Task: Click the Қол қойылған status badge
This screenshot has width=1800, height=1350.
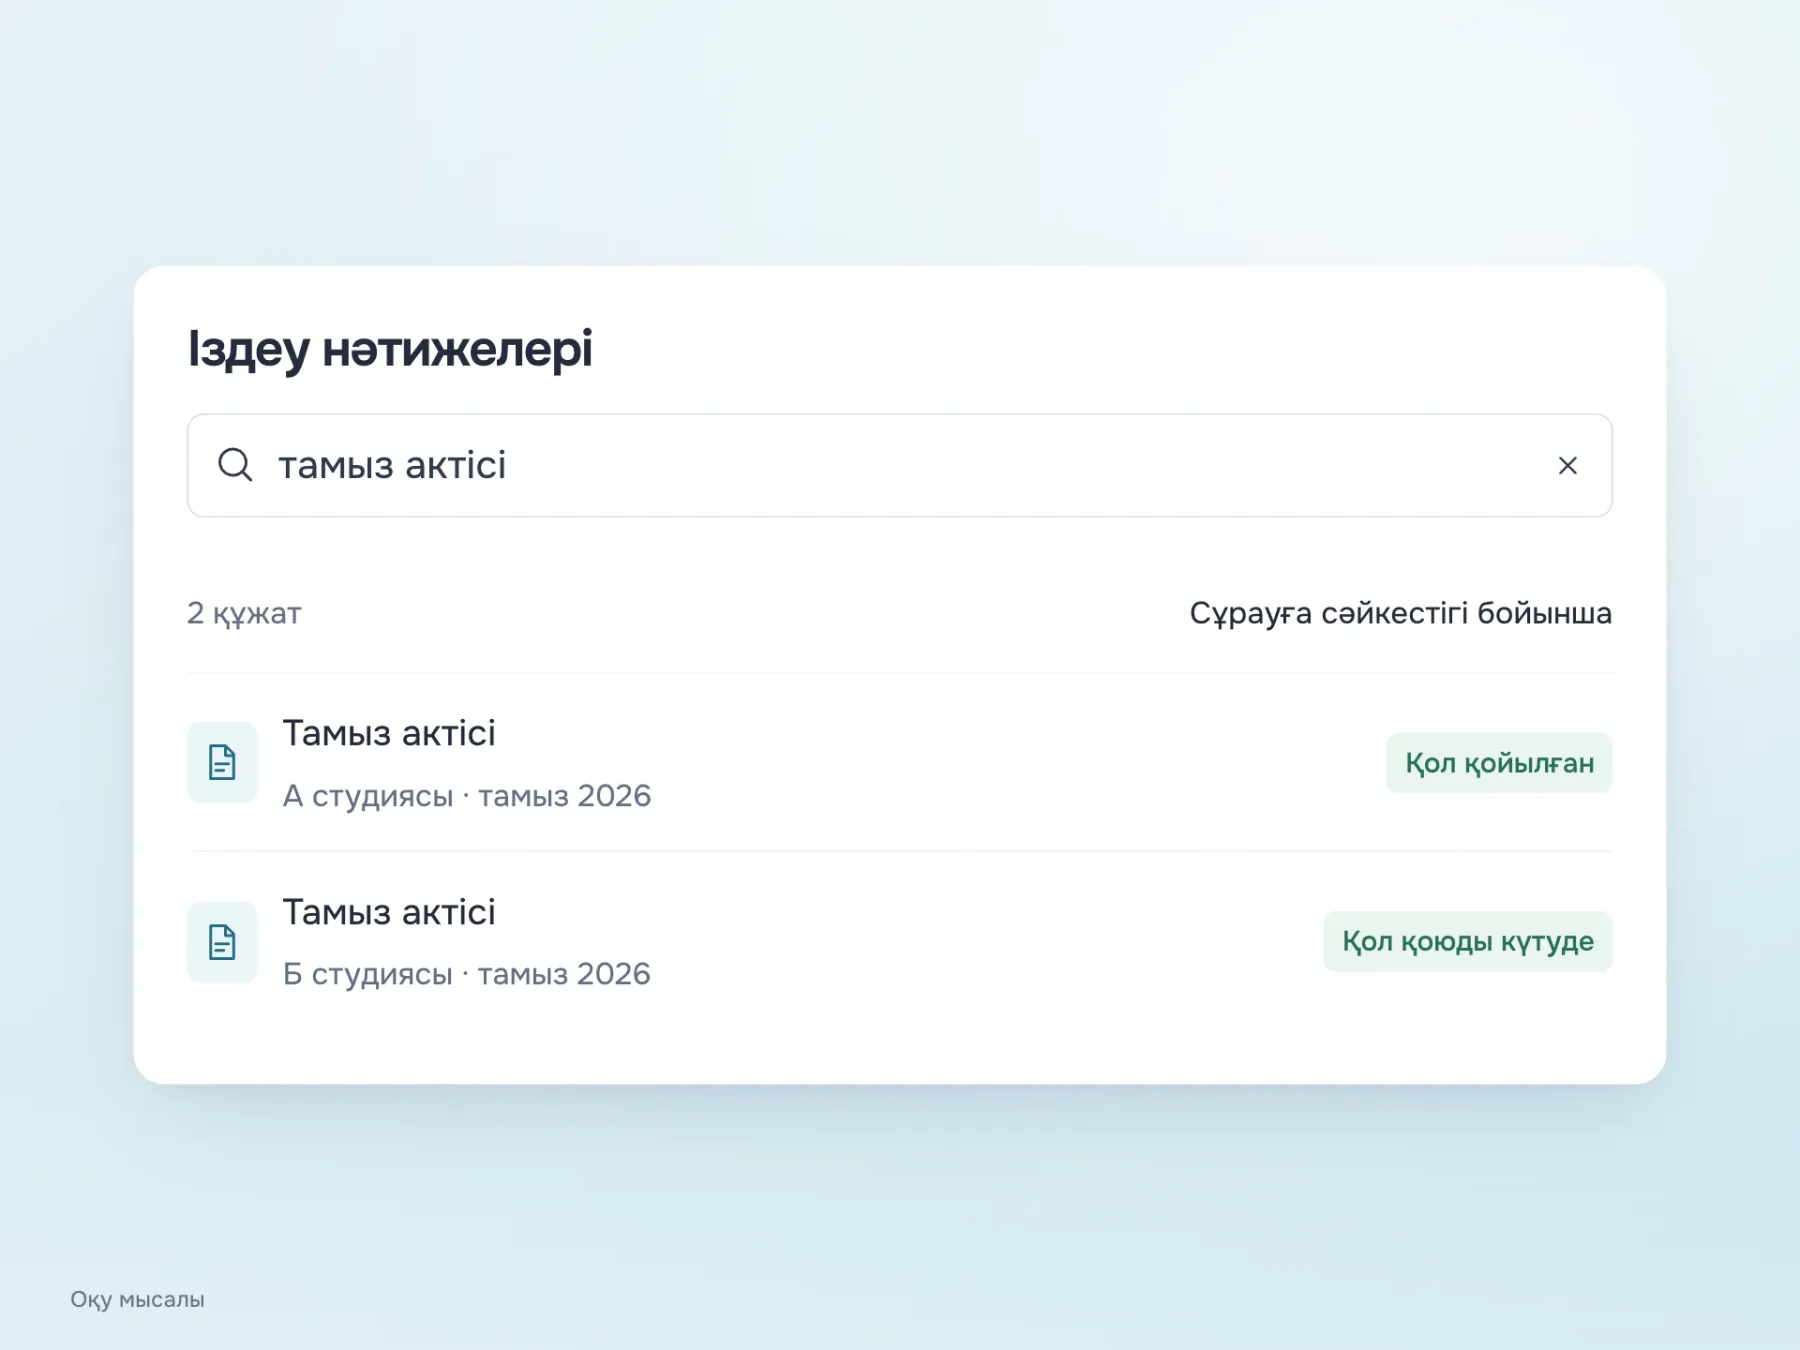Action: pyautogui.click(x=1499, y=763)
